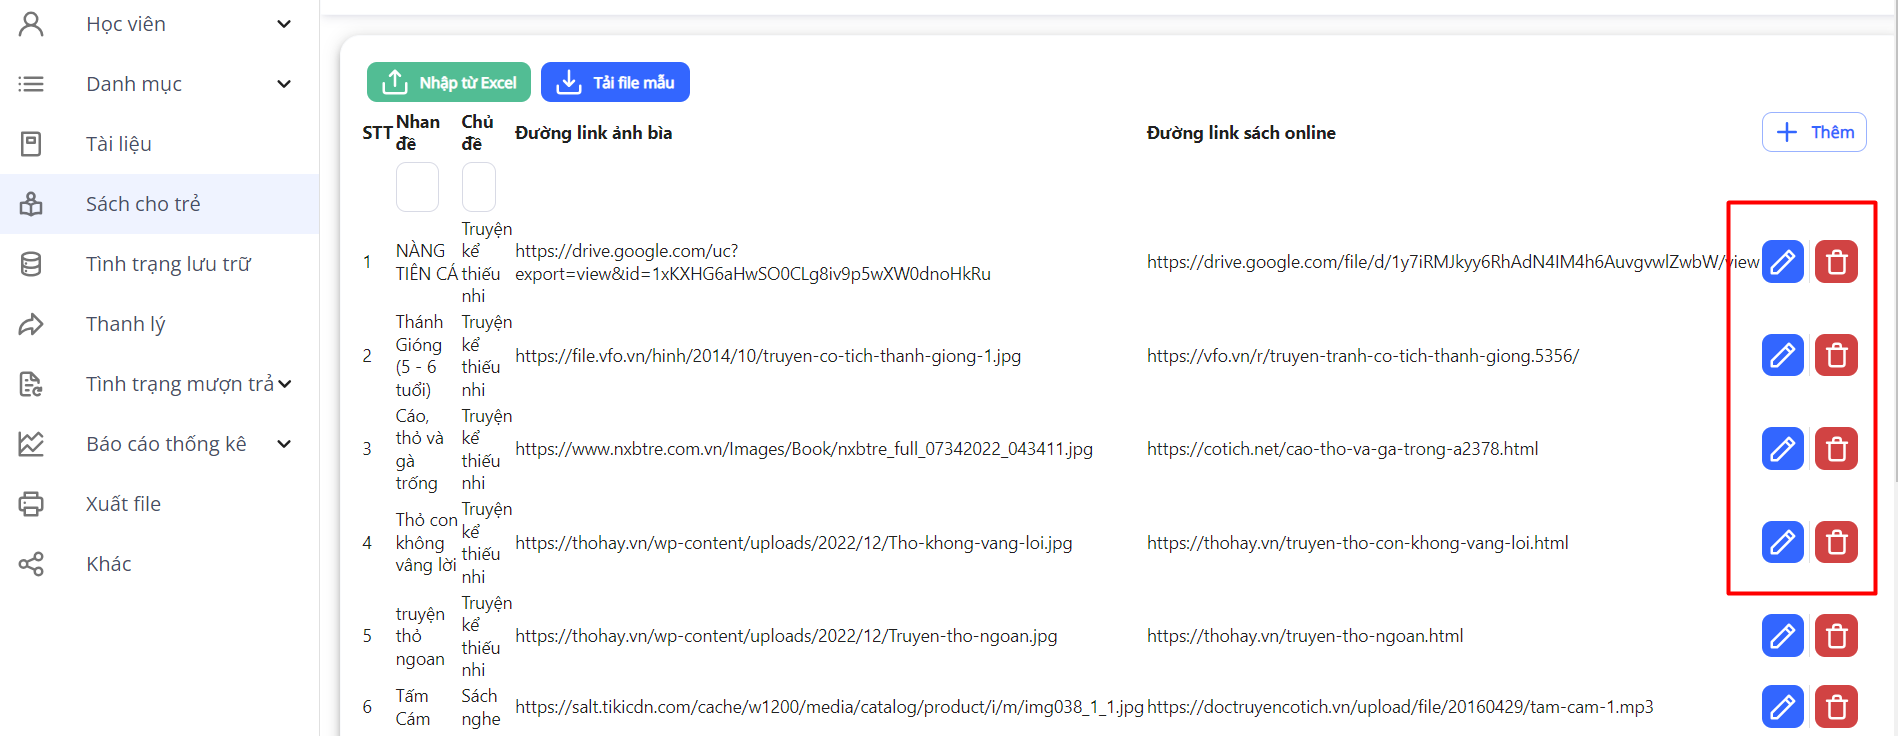Delete the Tấm Cám book row
Viewport: 1898px width, 736px height.
click(x=1836, y=707)
